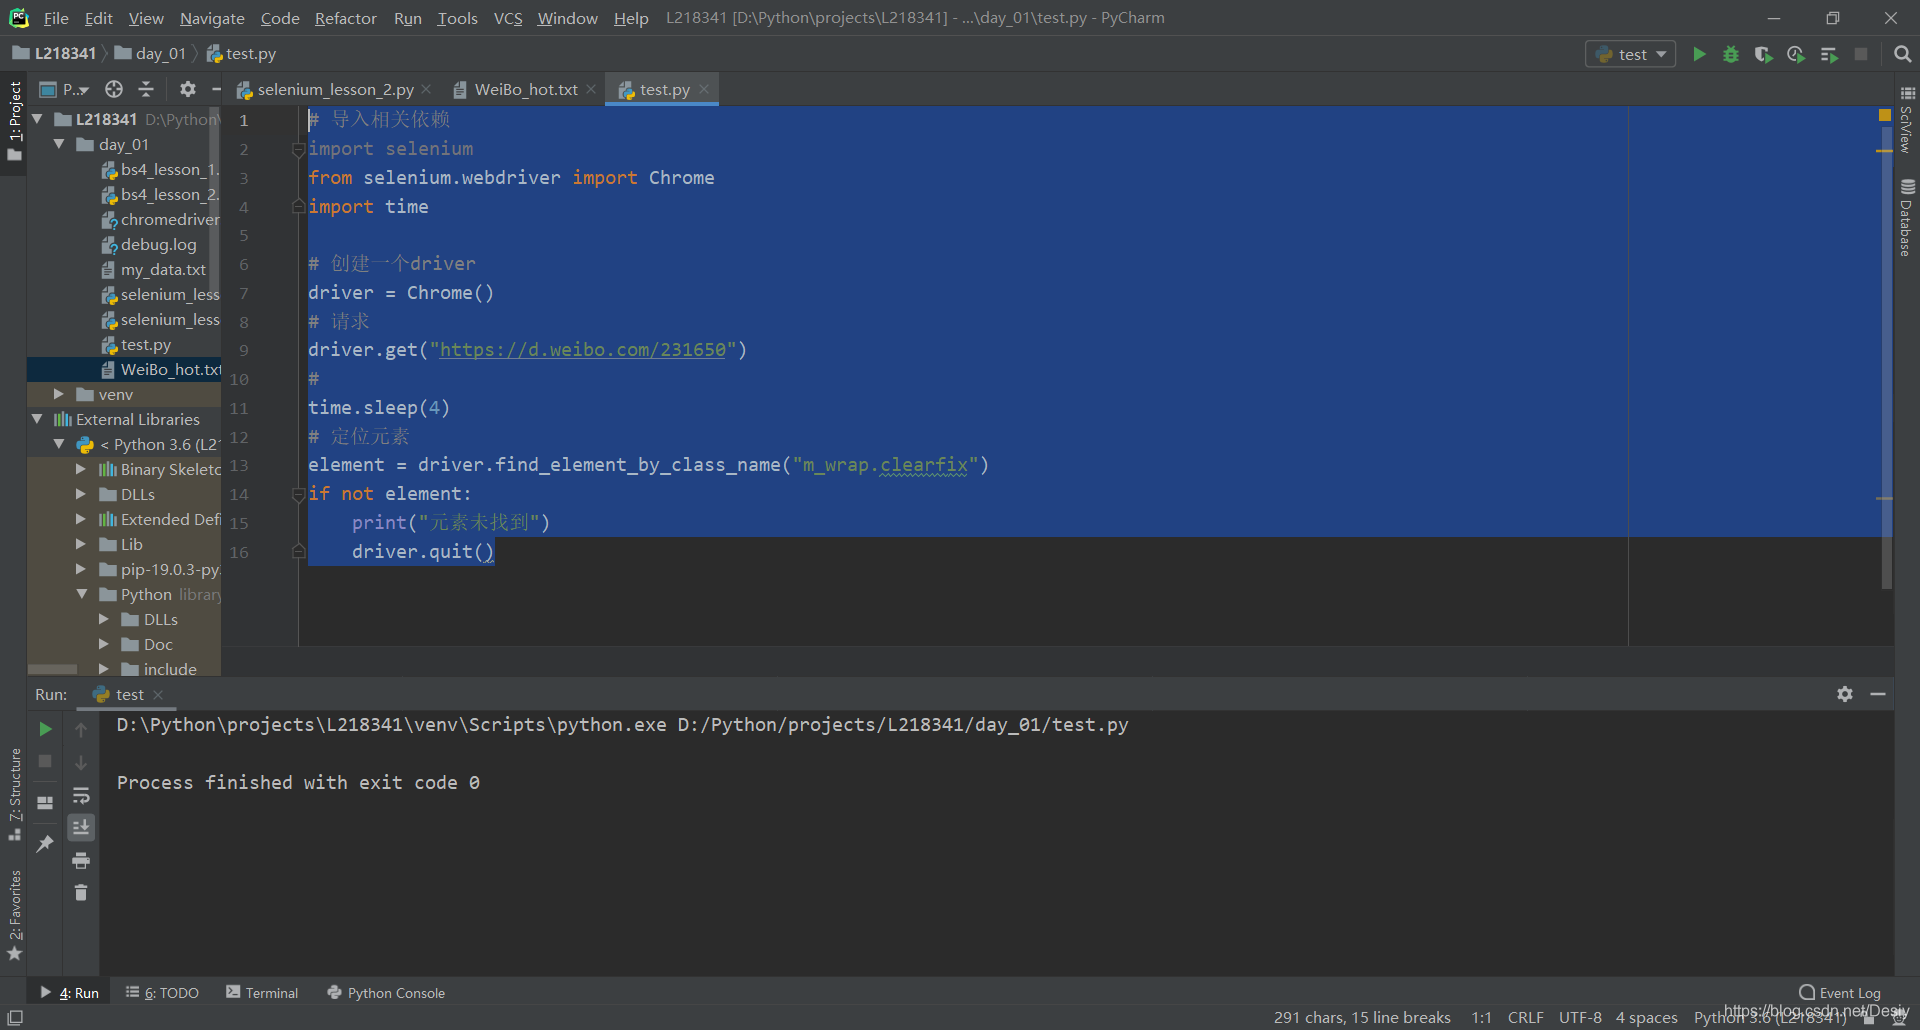This screenshot has height=1030, width=1920.
Task: Print the Run console output
Action: (81, 860)
